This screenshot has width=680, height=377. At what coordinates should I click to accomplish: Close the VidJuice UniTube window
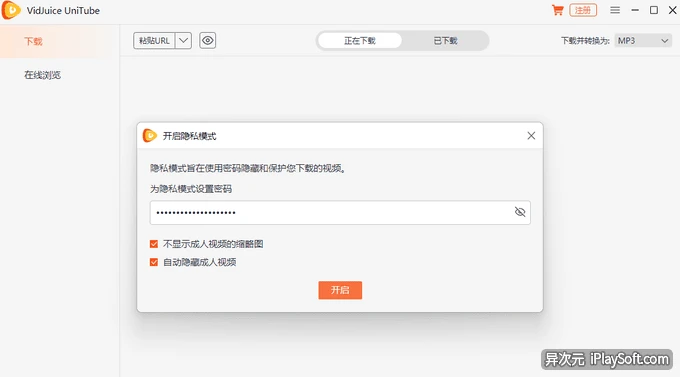click(x=673, y=10)
